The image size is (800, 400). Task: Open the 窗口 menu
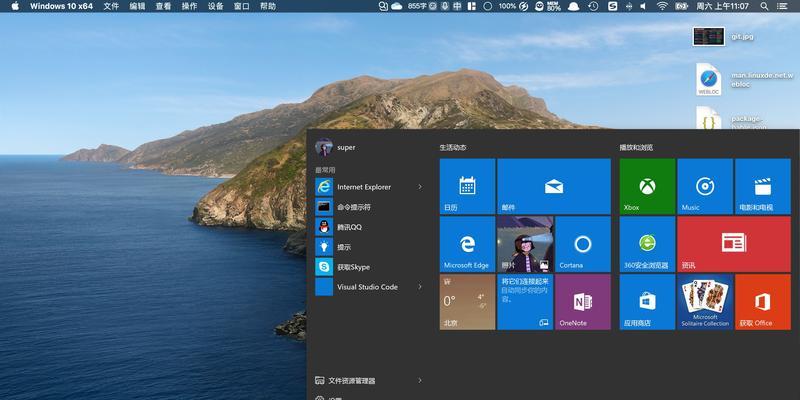tap(242, 6)
